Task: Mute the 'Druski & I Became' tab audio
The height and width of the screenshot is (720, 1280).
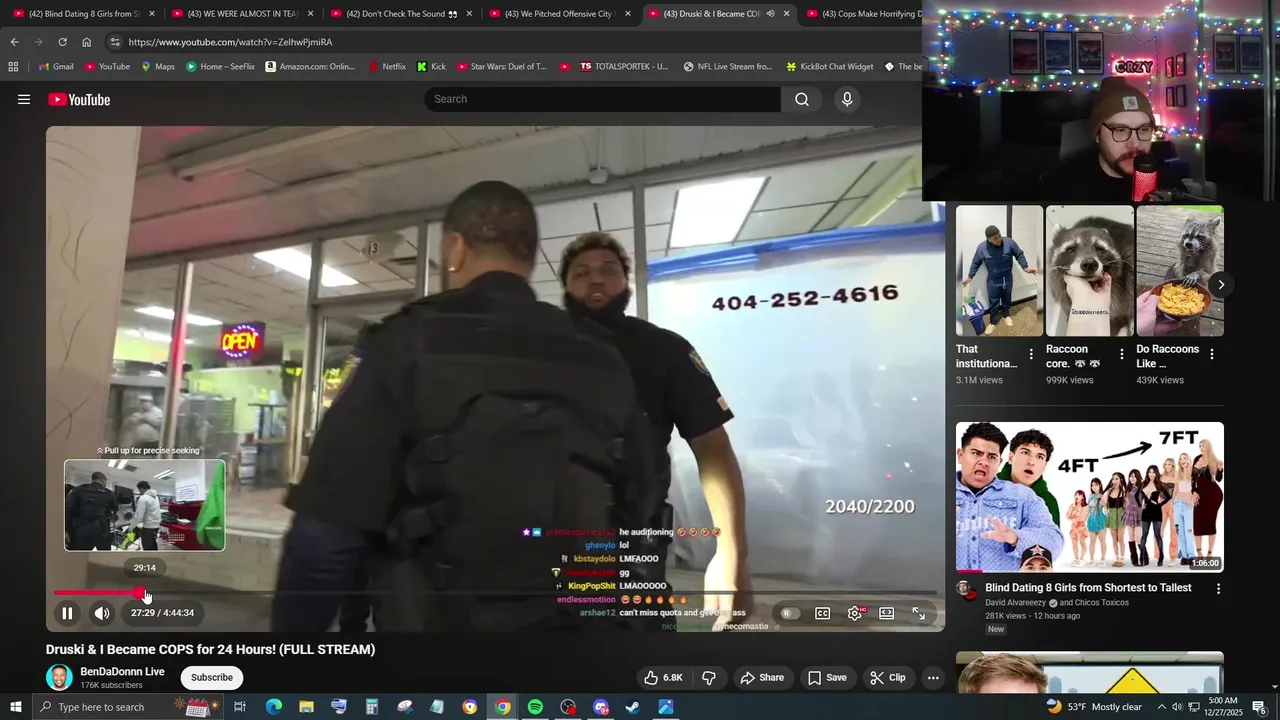Action: [770, 14]
